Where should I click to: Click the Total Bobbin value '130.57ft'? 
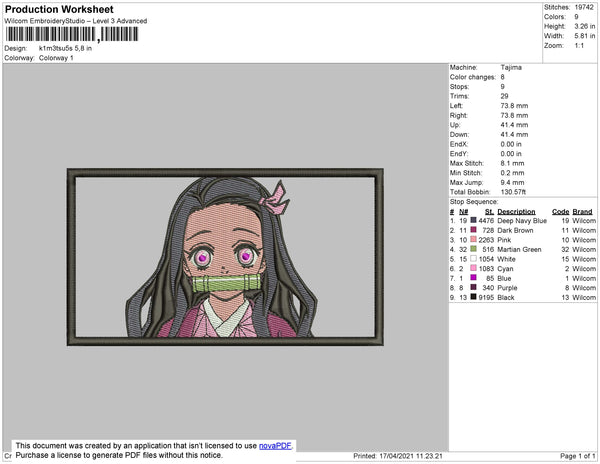pos(513,192)
